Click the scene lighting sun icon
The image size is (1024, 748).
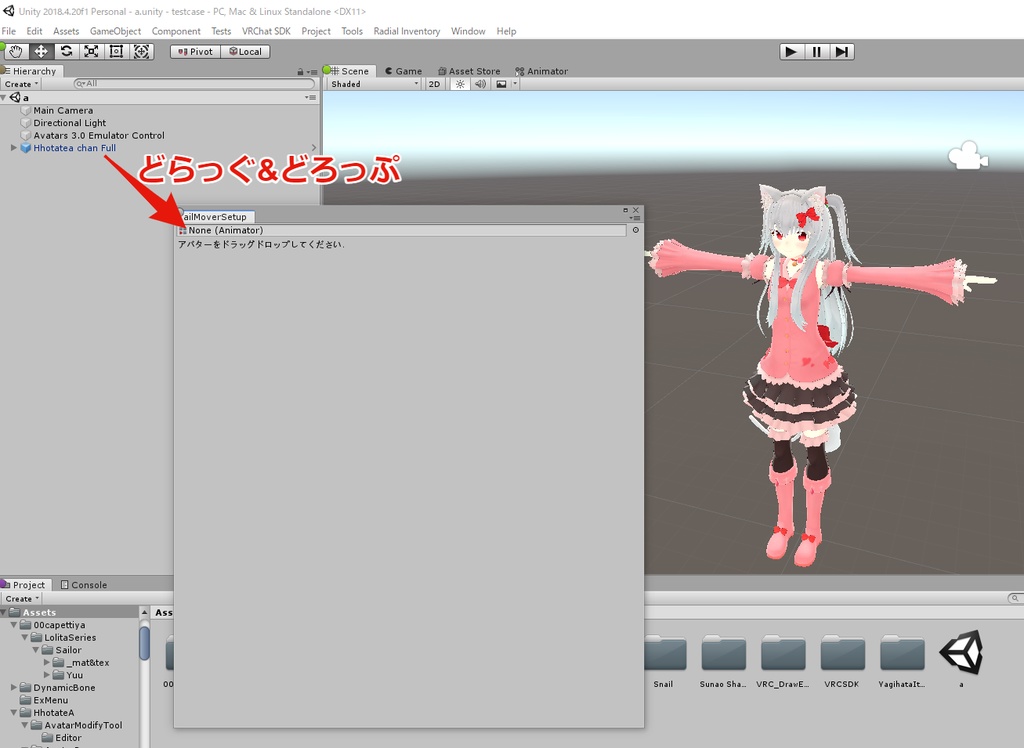click(x=461, y=84)
